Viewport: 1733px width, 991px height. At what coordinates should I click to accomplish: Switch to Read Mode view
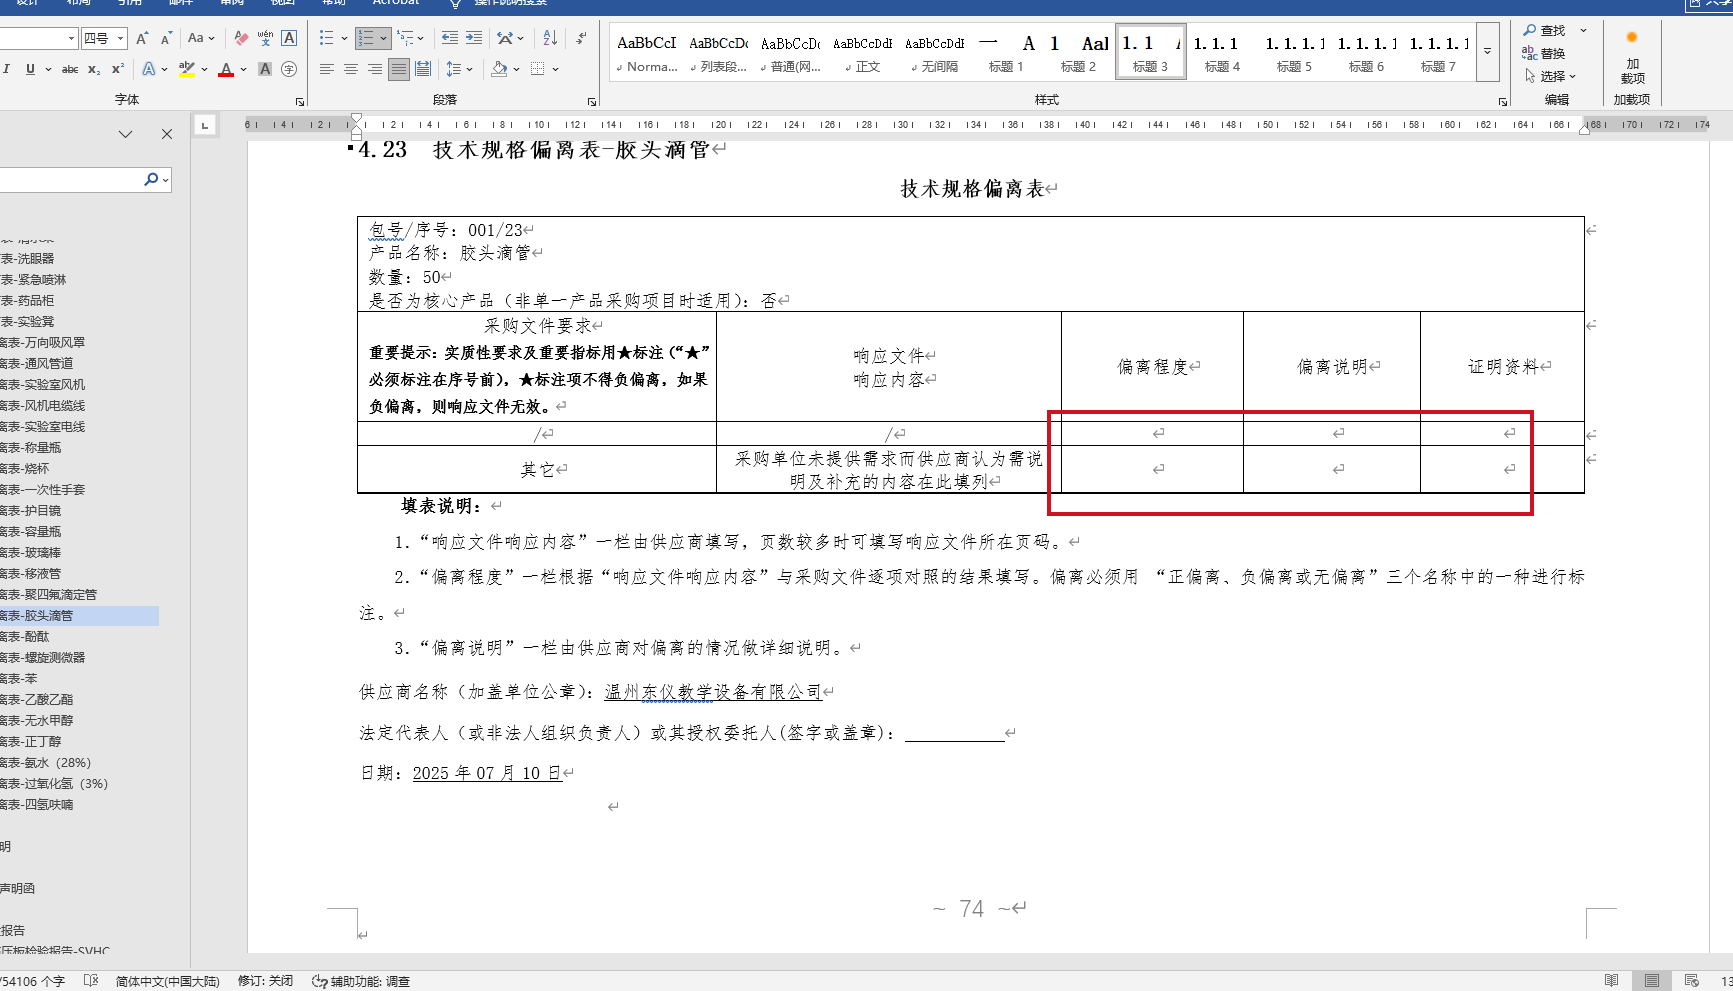tap(1611, 981)
